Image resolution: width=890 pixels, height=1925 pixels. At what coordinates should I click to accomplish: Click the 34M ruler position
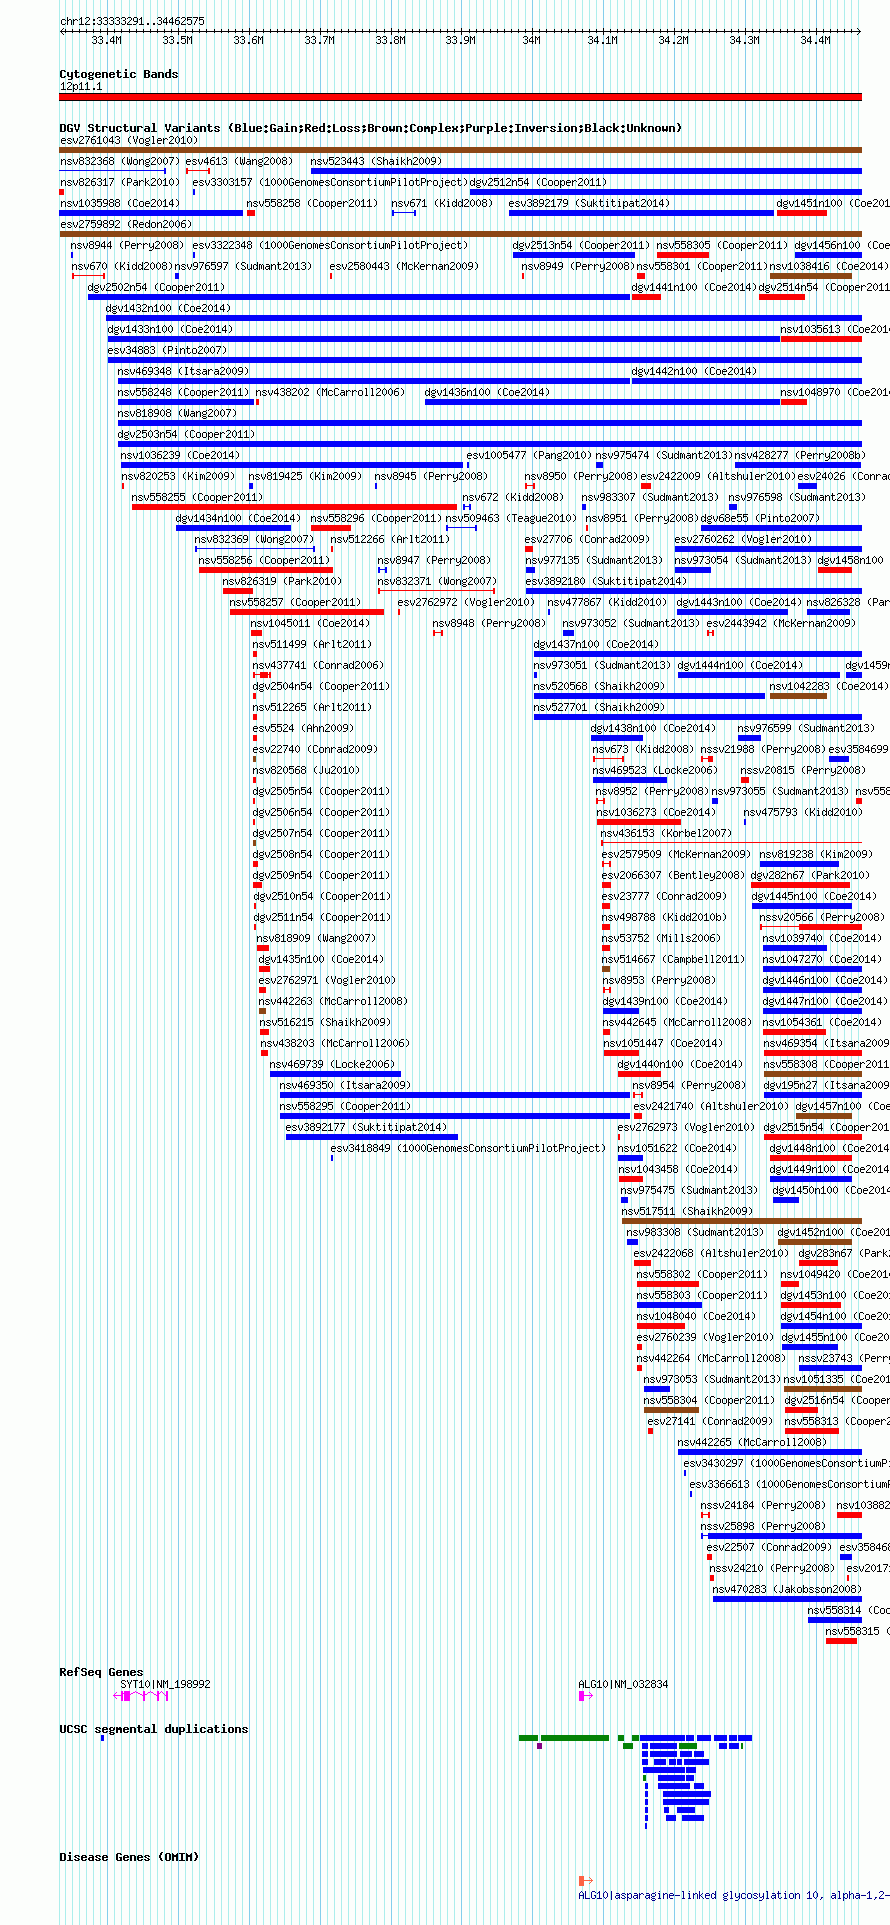tap(531, 41)
